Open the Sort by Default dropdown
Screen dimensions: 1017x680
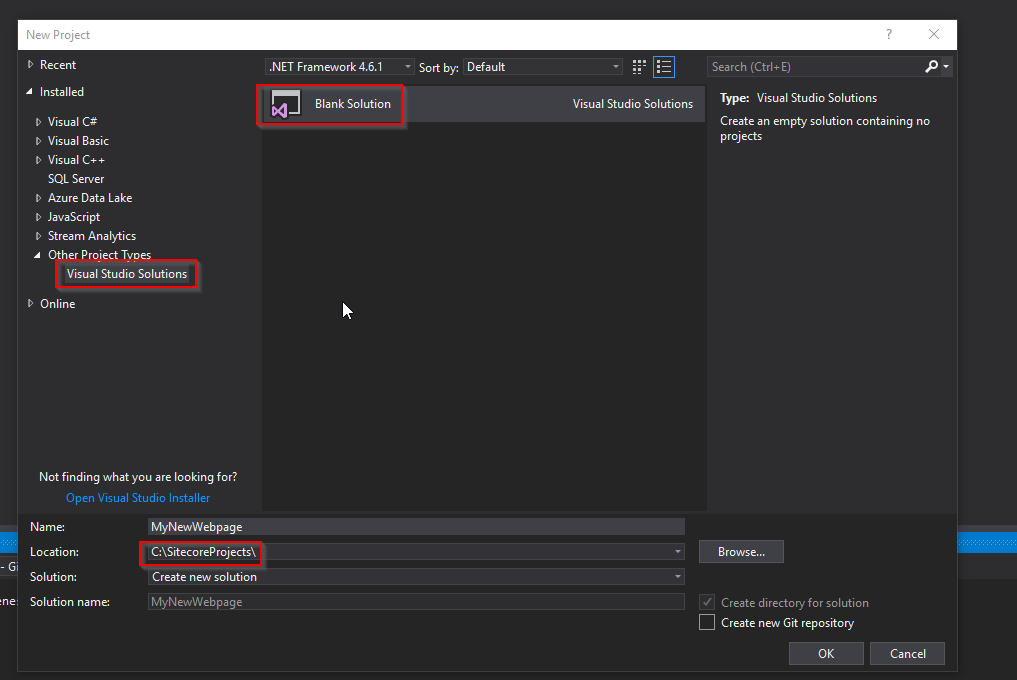point(543,67)
